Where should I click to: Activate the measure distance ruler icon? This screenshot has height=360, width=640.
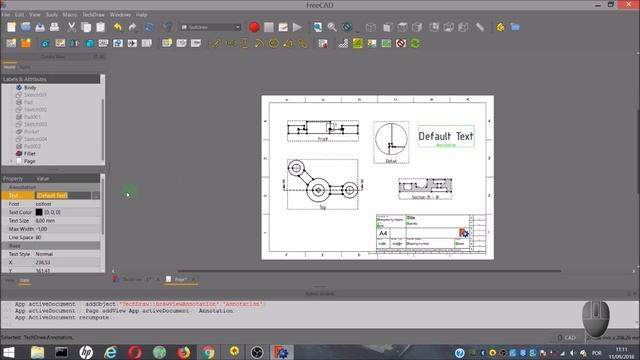coord(480,27)
